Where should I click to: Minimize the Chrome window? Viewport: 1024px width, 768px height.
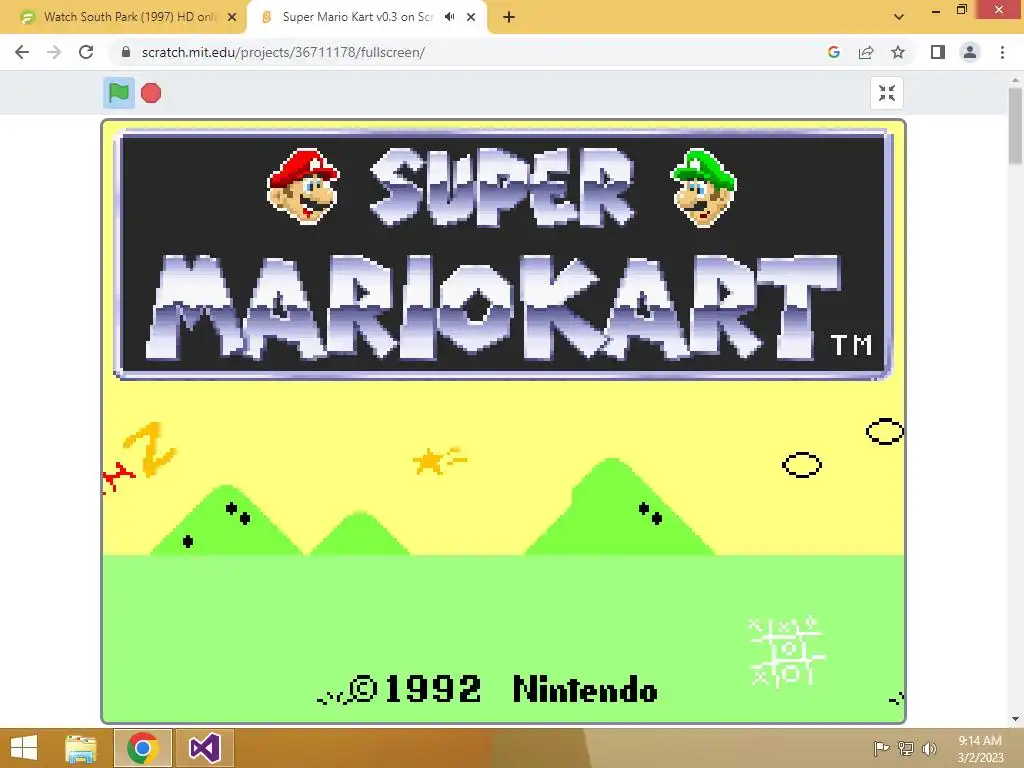tap(936, 10)
